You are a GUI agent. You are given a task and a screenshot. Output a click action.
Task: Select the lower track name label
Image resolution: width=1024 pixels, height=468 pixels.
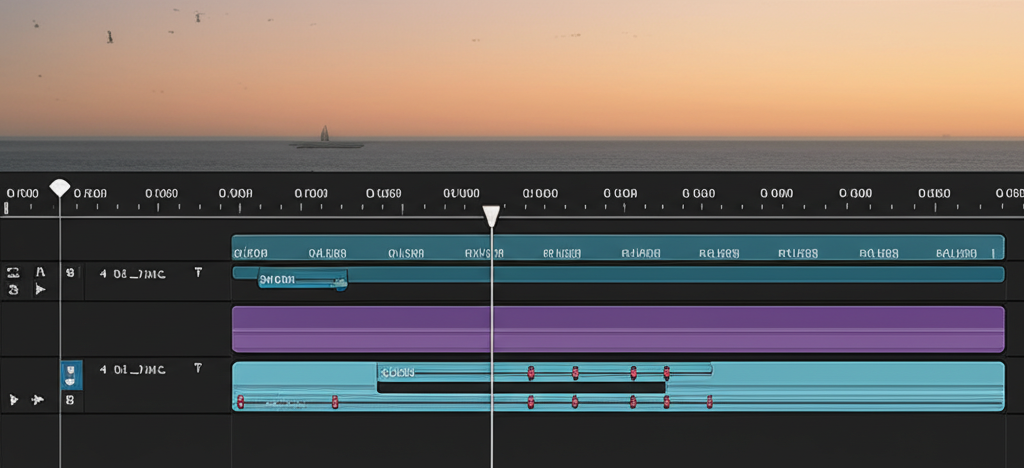point(132,369)
